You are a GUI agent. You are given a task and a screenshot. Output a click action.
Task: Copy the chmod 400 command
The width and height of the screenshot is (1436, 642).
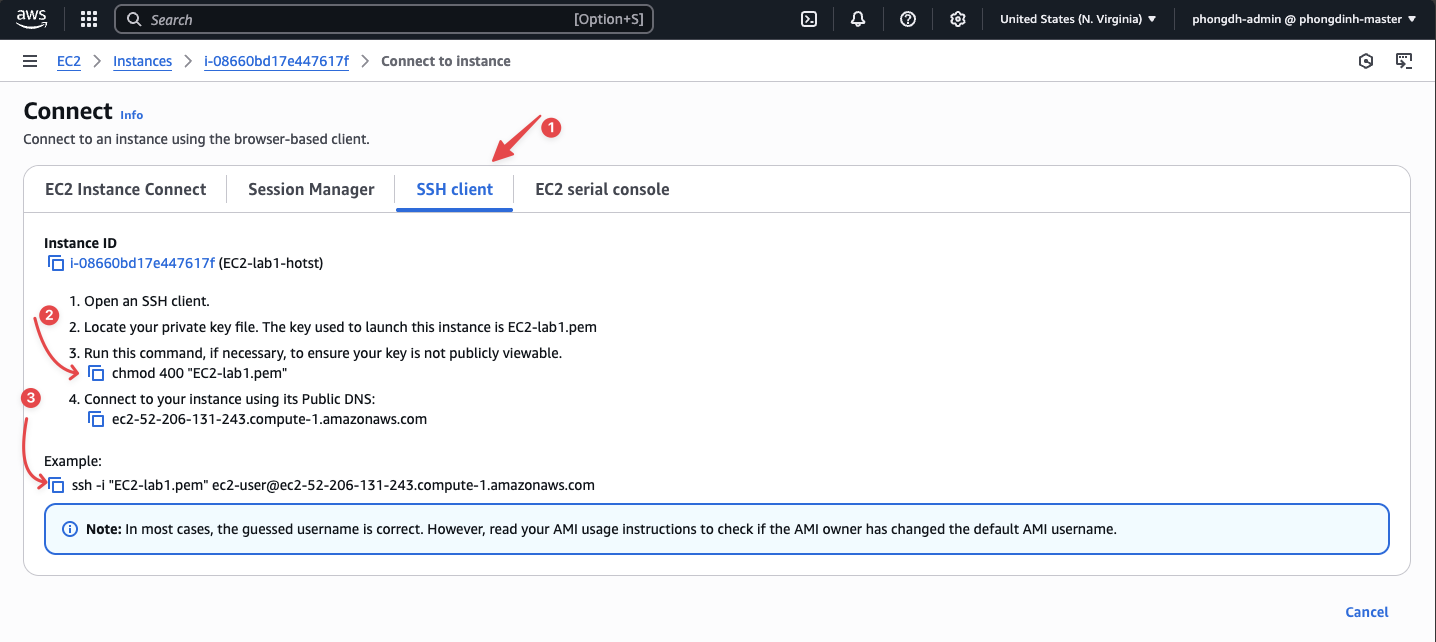click(x=96, y=373)
